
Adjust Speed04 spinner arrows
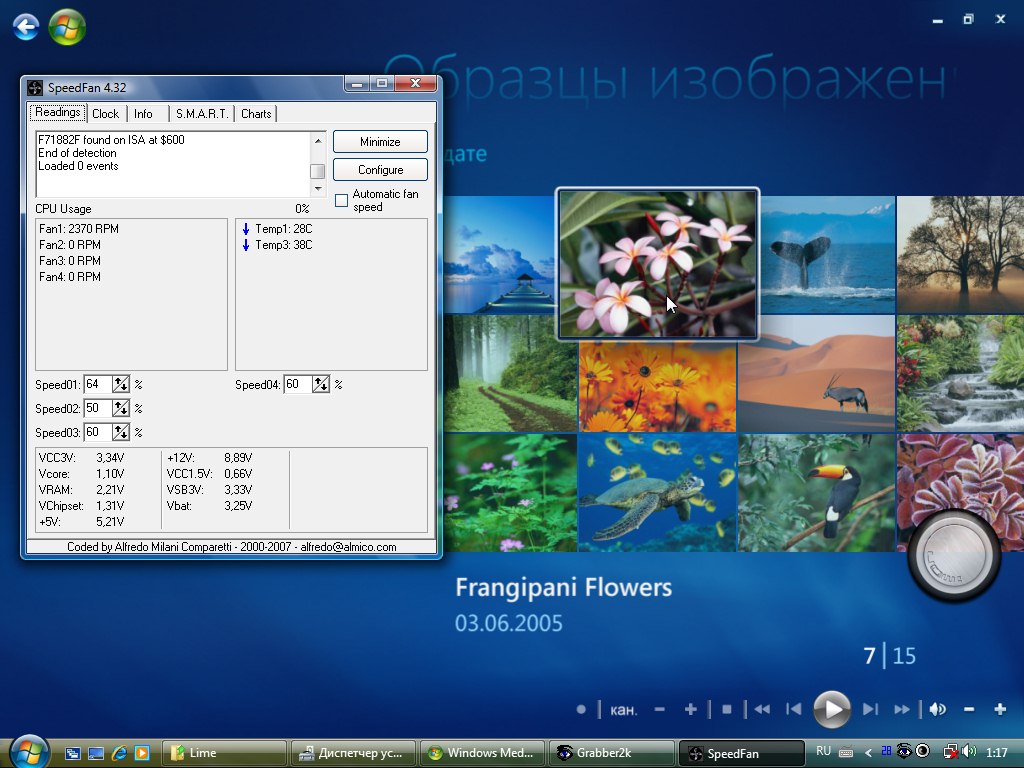(321, 385)
